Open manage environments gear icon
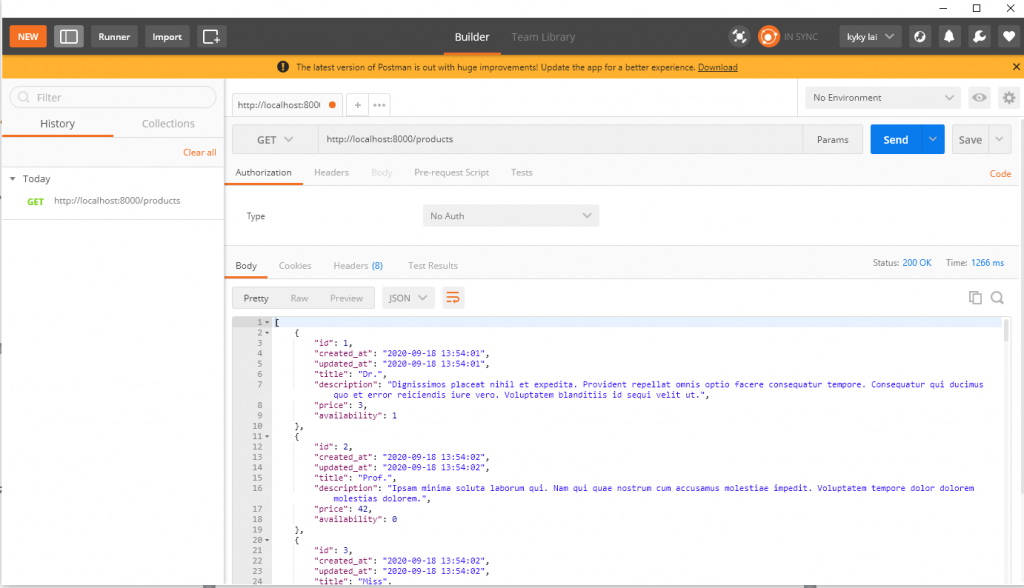1024x588 pixels. [x=1009, y=97]
